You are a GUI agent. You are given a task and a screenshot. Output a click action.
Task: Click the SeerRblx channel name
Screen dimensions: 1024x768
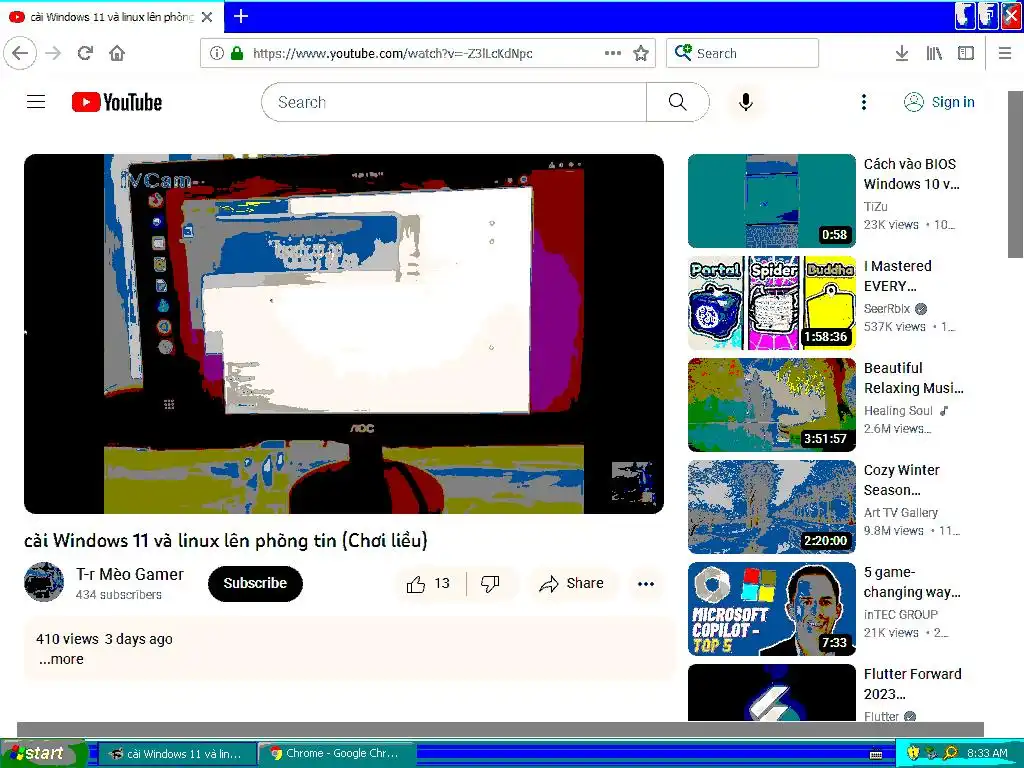[887, 308]
